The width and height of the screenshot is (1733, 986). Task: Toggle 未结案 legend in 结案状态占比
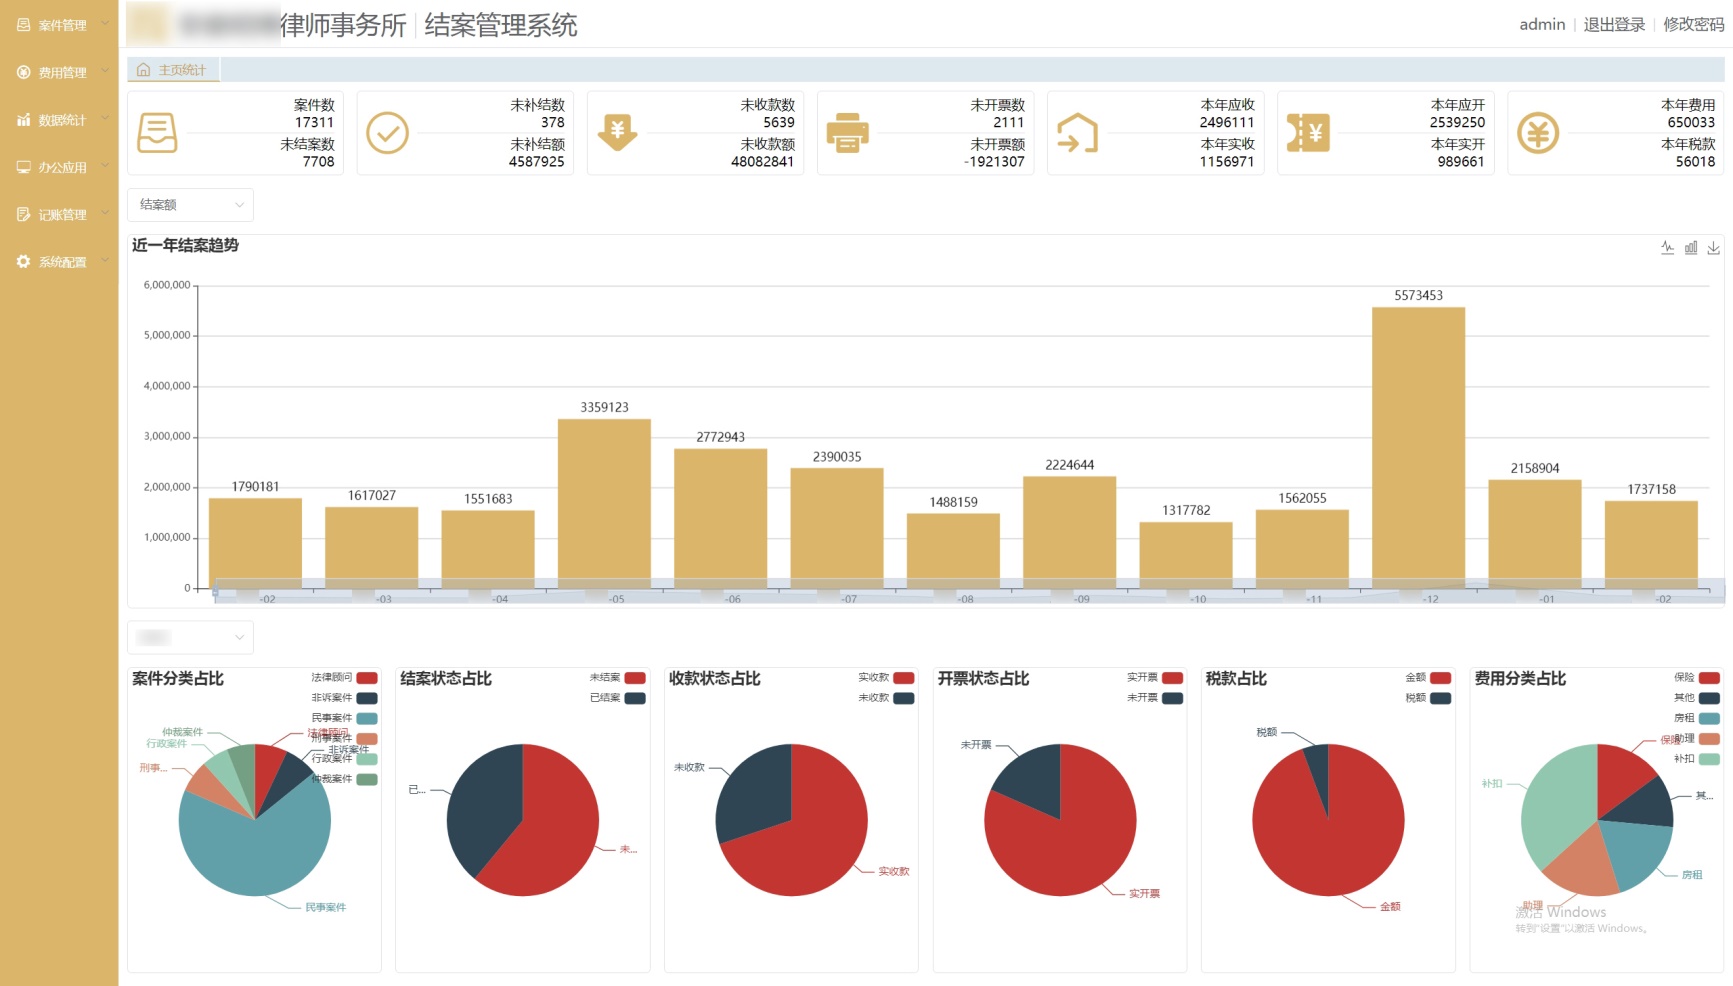coord(617,678)
